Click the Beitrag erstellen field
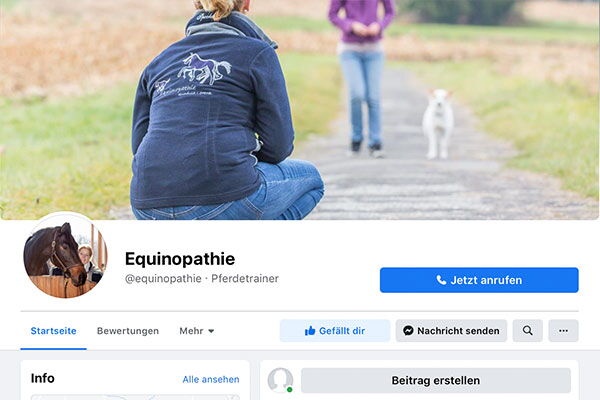Viewport: 600px width, 400px height. click(436, 380)
